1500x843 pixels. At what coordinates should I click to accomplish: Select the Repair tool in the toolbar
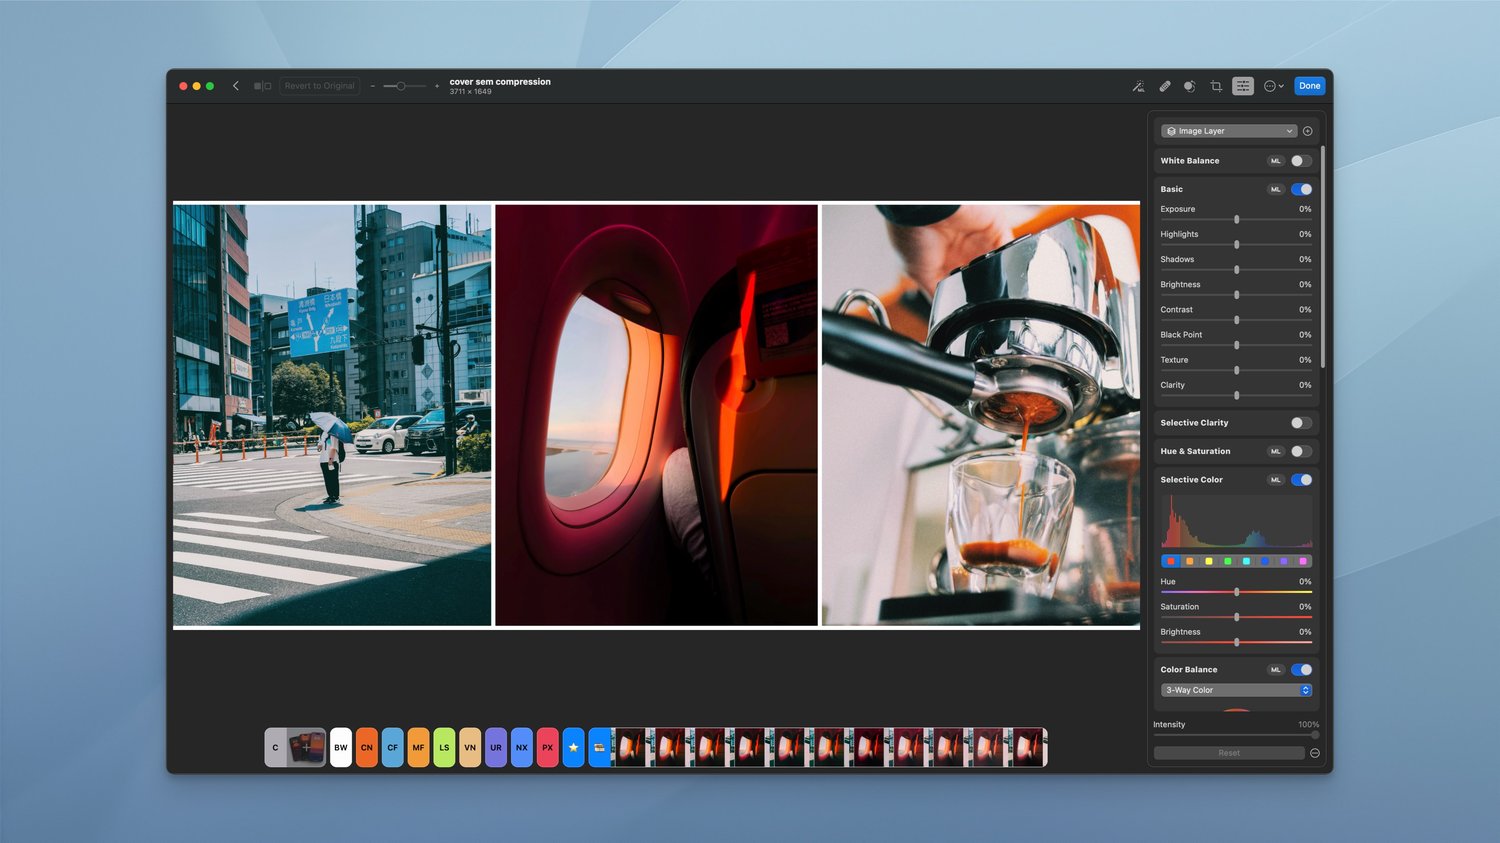click(x=1165, y=86)
